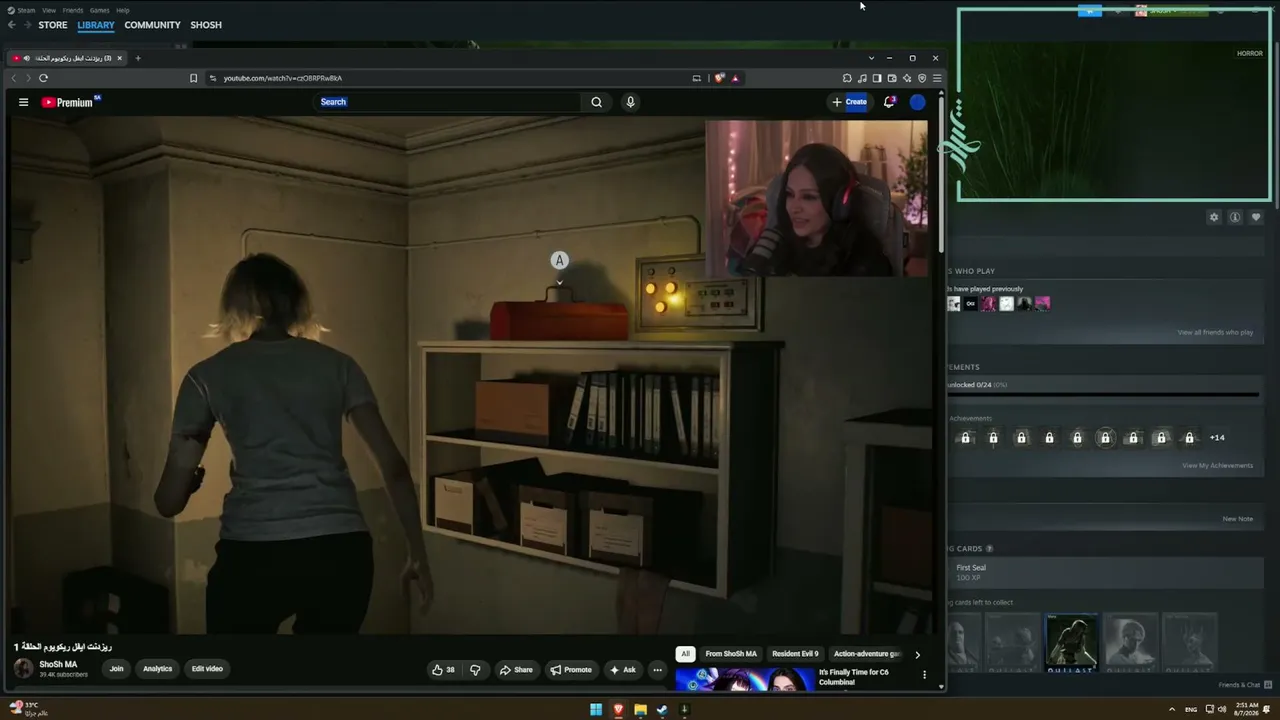Add the Steam game to favorites heart
The image size is (1280, 720).
point(1256,217)
